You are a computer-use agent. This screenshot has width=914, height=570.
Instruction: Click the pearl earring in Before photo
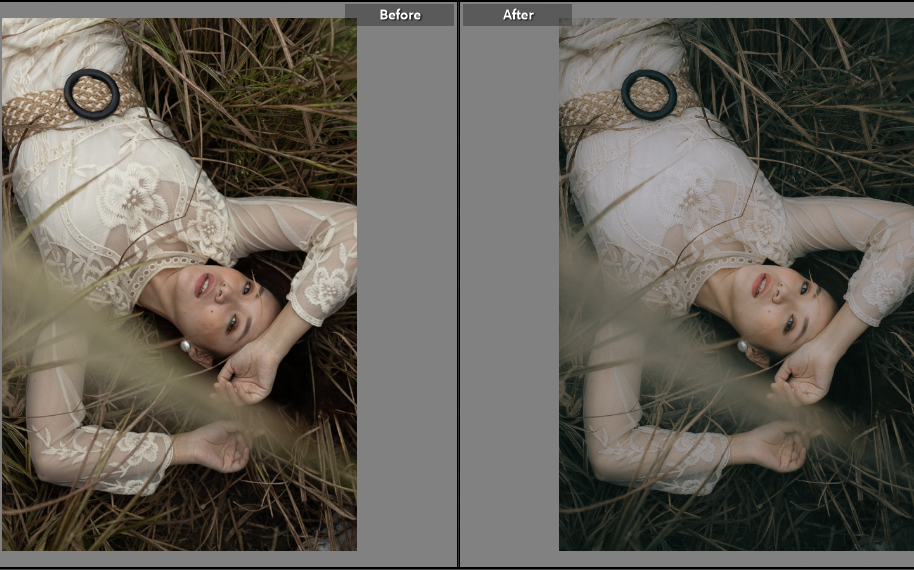[185, 346]
